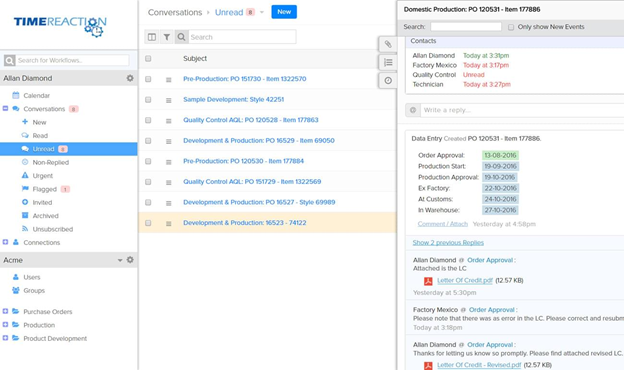Screen dimensions: 624x370
Task: Click the Comment / Attach link
Action: tap(443, 224)
